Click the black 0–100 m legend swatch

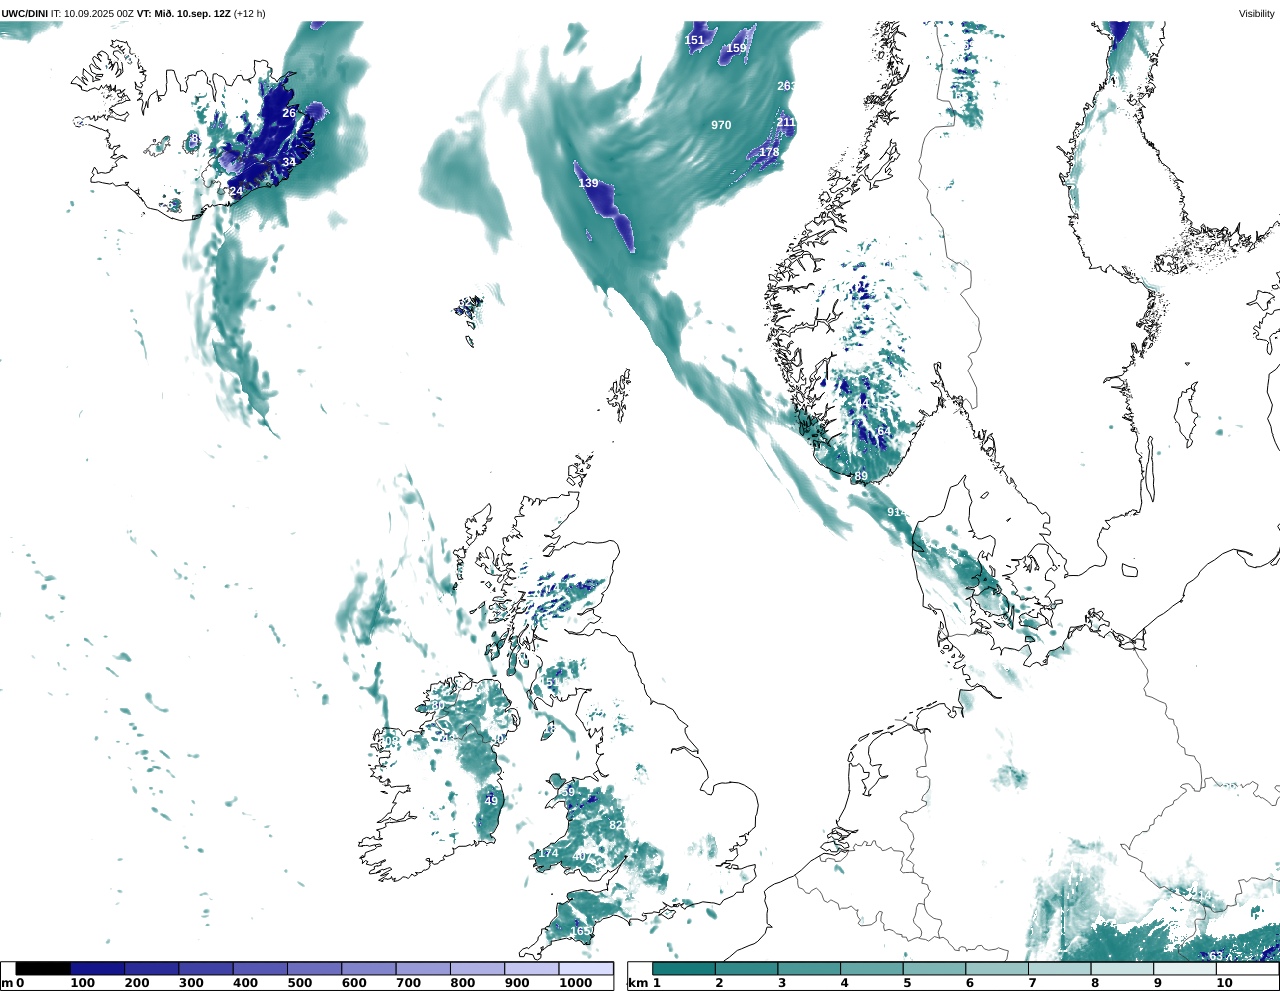(x=43, y=968)
